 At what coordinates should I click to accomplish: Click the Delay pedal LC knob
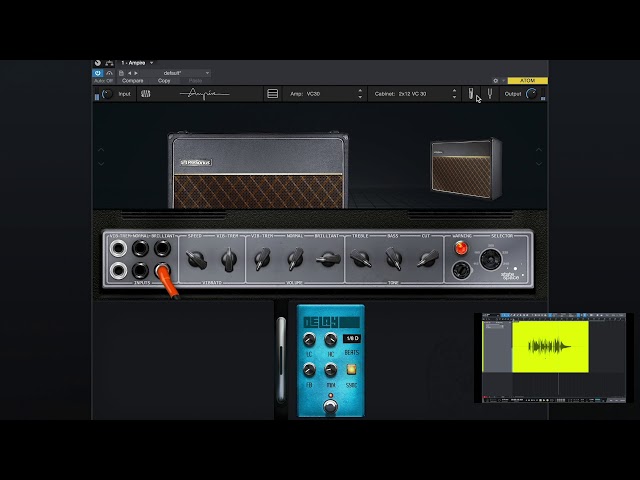309,339
